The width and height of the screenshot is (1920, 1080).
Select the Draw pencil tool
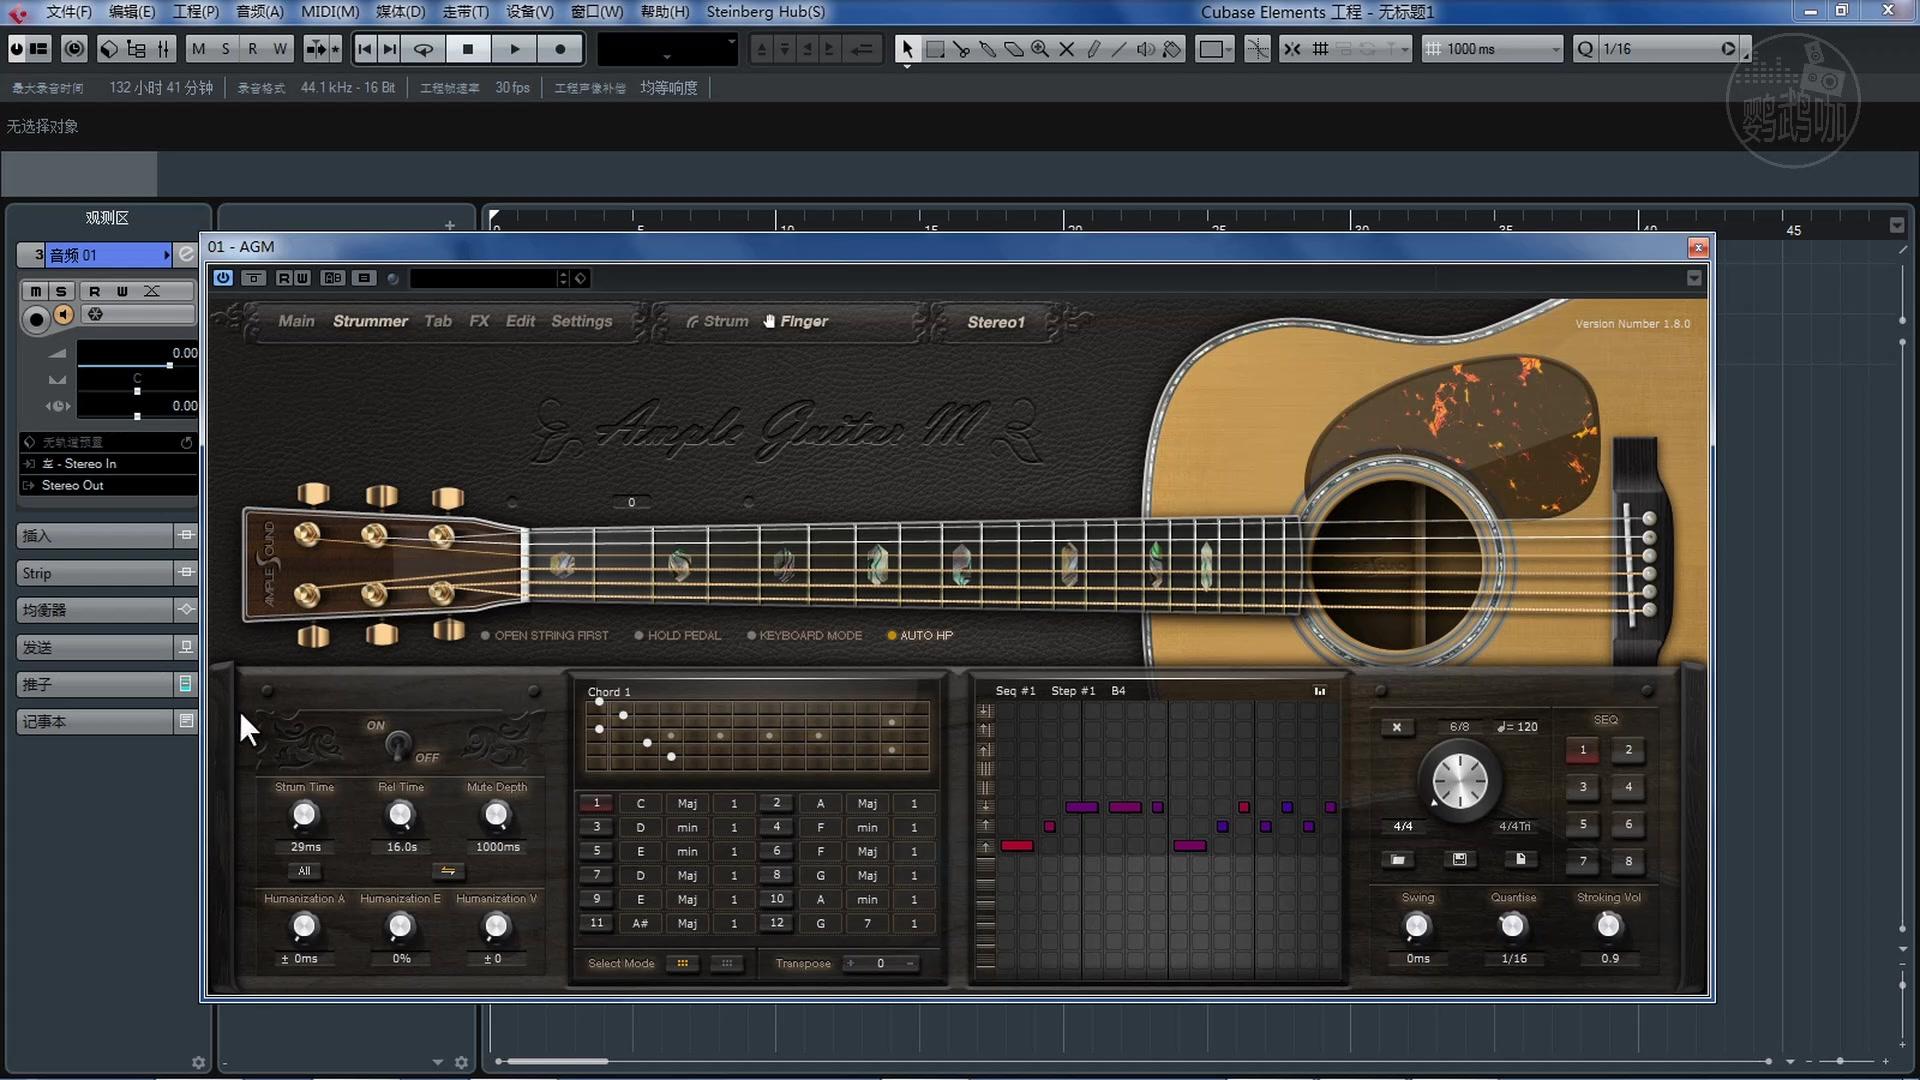point(1095,48)
